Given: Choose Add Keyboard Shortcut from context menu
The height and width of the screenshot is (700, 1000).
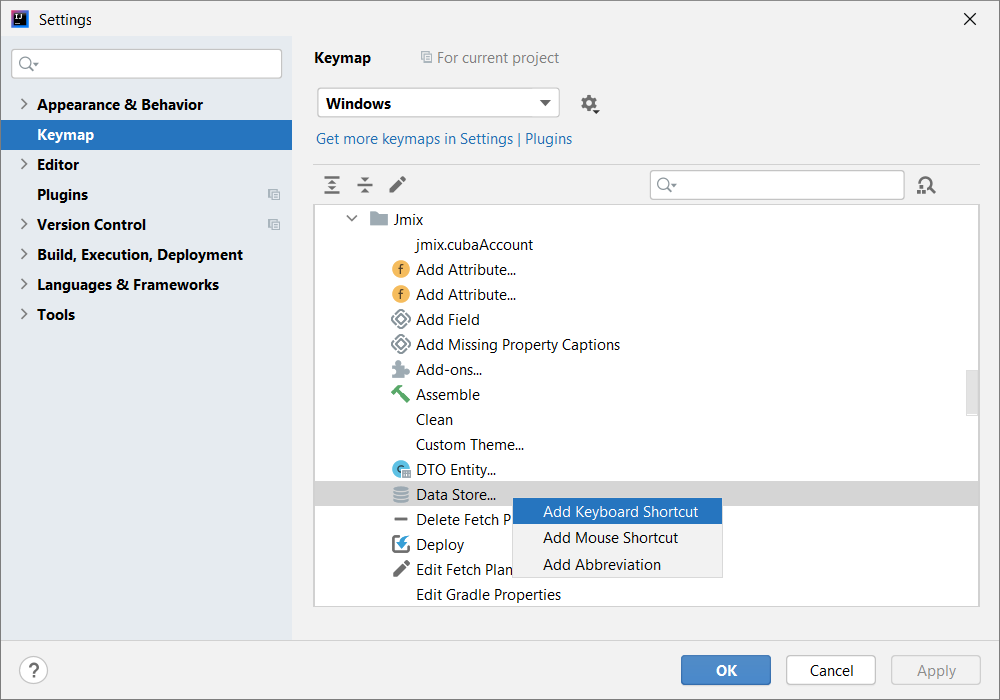Looking at the screenshot, I should (617, 511).
